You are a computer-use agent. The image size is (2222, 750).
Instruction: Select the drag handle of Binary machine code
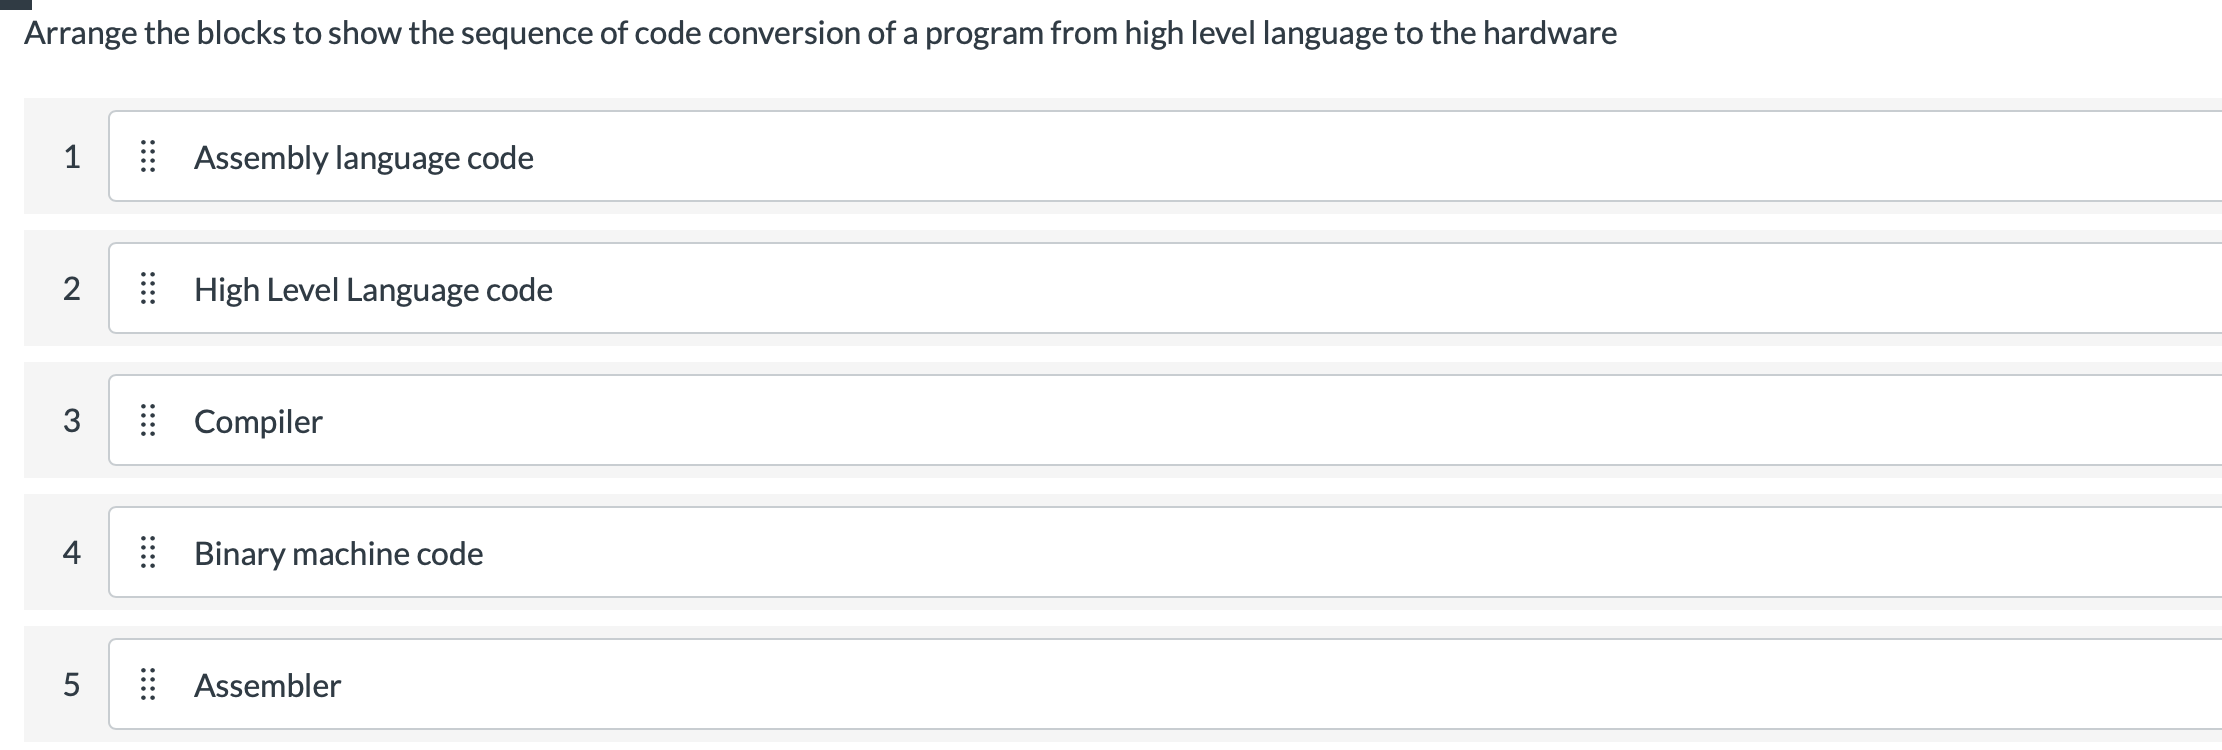click(147, 553)
